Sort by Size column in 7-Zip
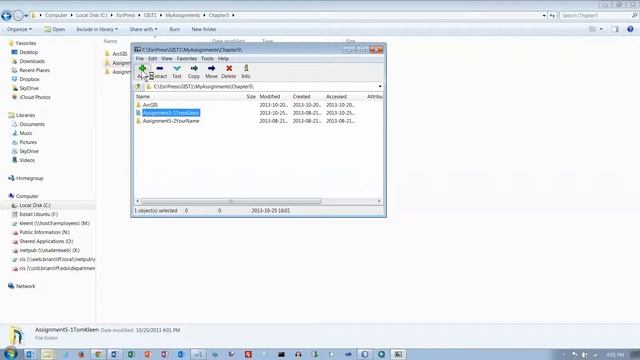This screenshot has height=360, width=640. coord(251,97)
